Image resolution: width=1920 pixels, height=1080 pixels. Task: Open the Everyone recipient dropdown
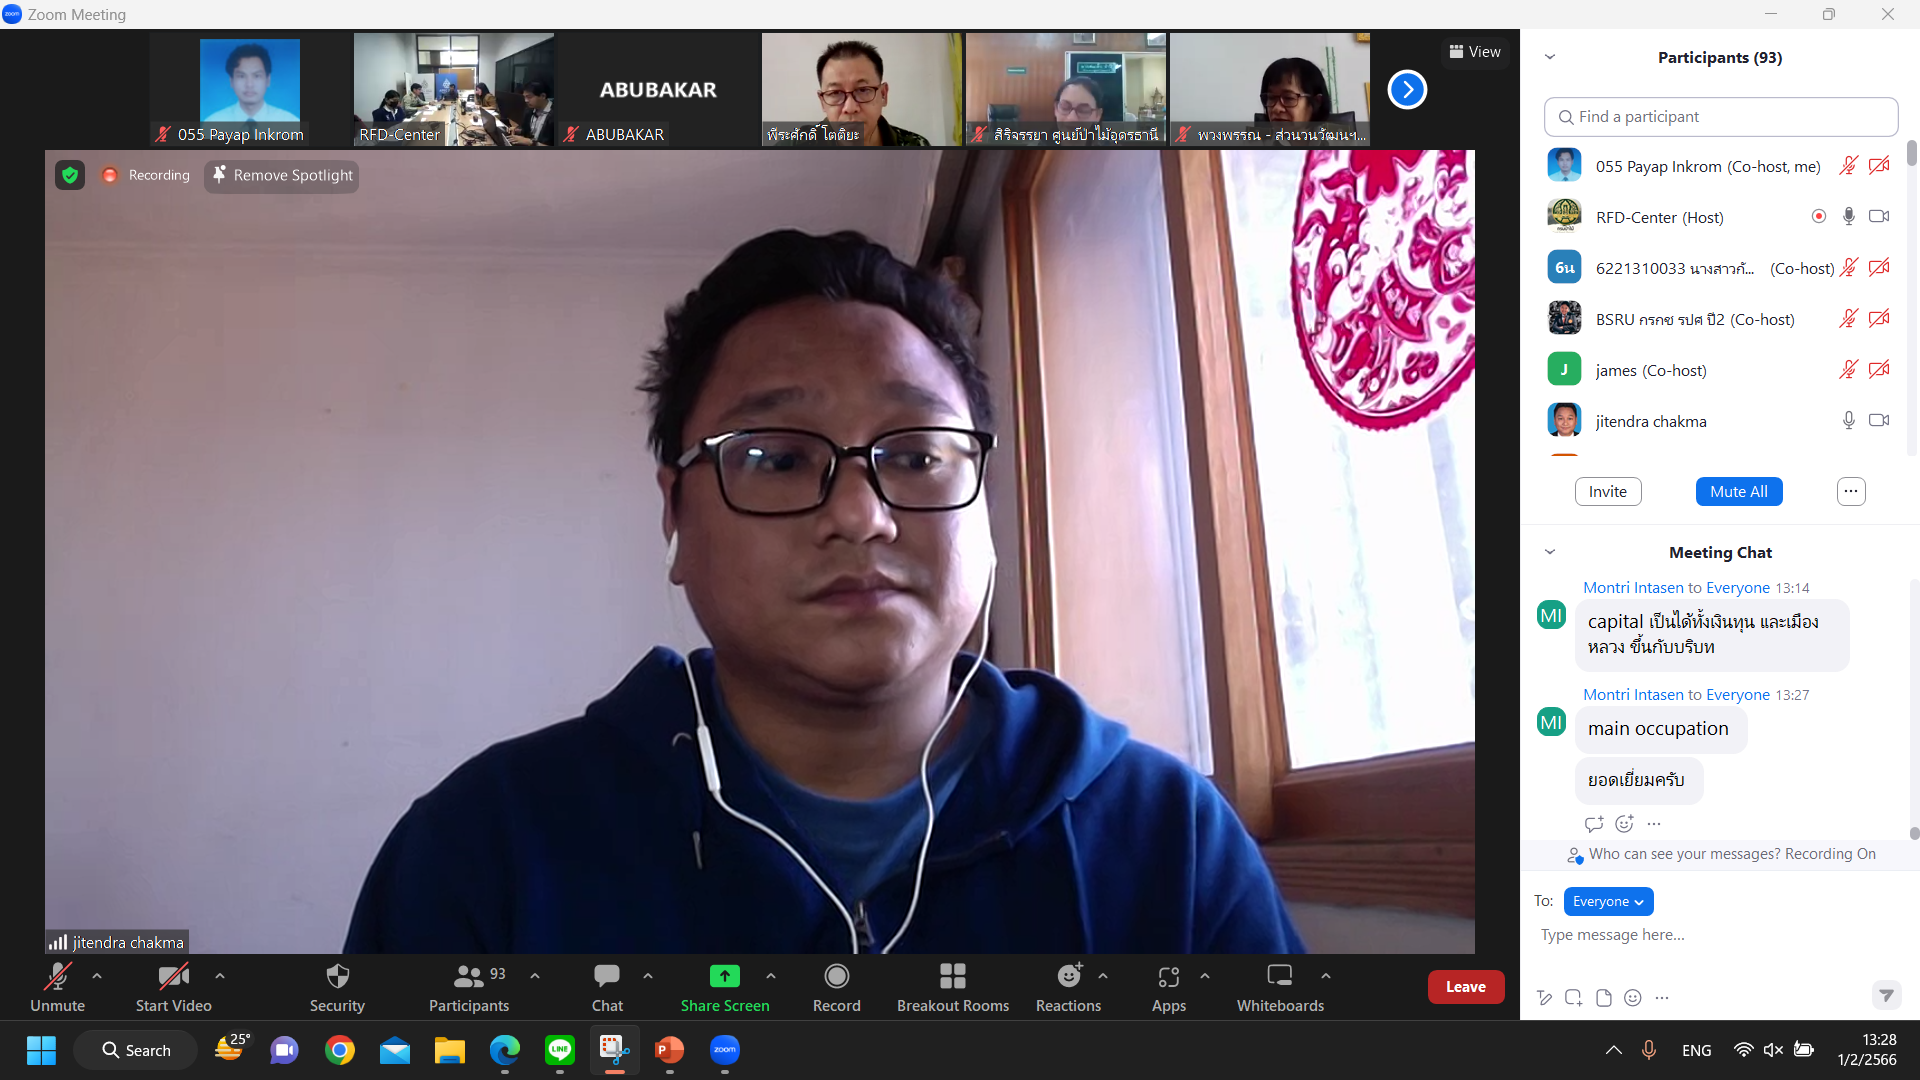[x=1608, y=901]
